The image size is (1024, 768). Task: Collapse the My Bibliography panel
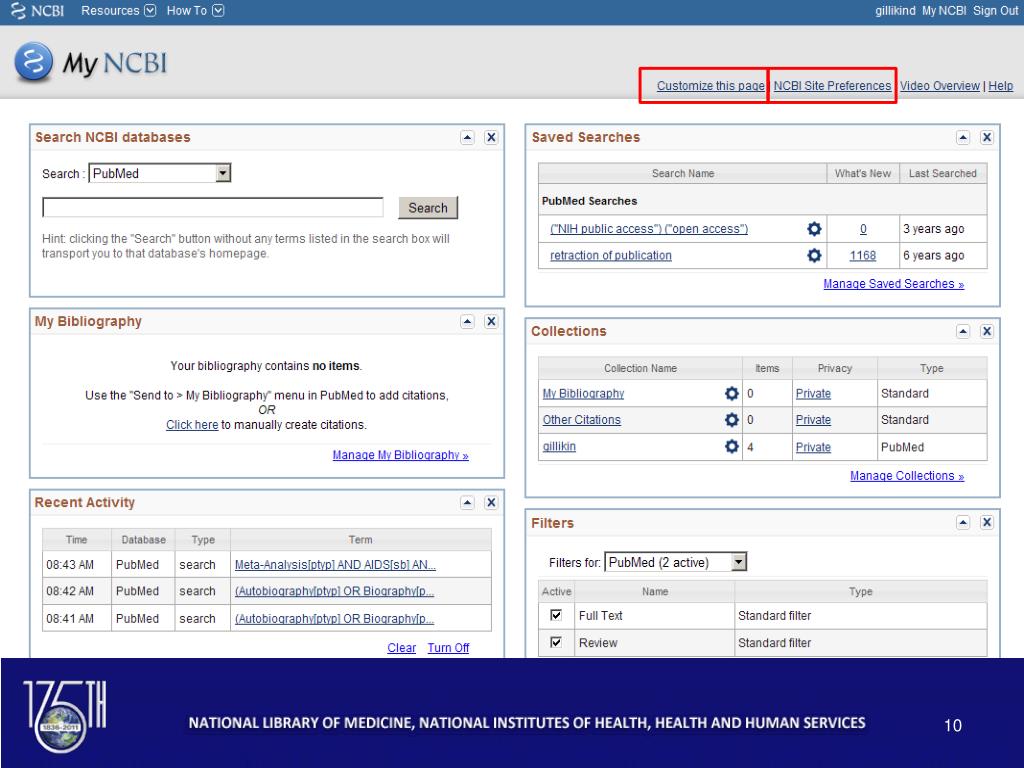click(x=467, y=321)
